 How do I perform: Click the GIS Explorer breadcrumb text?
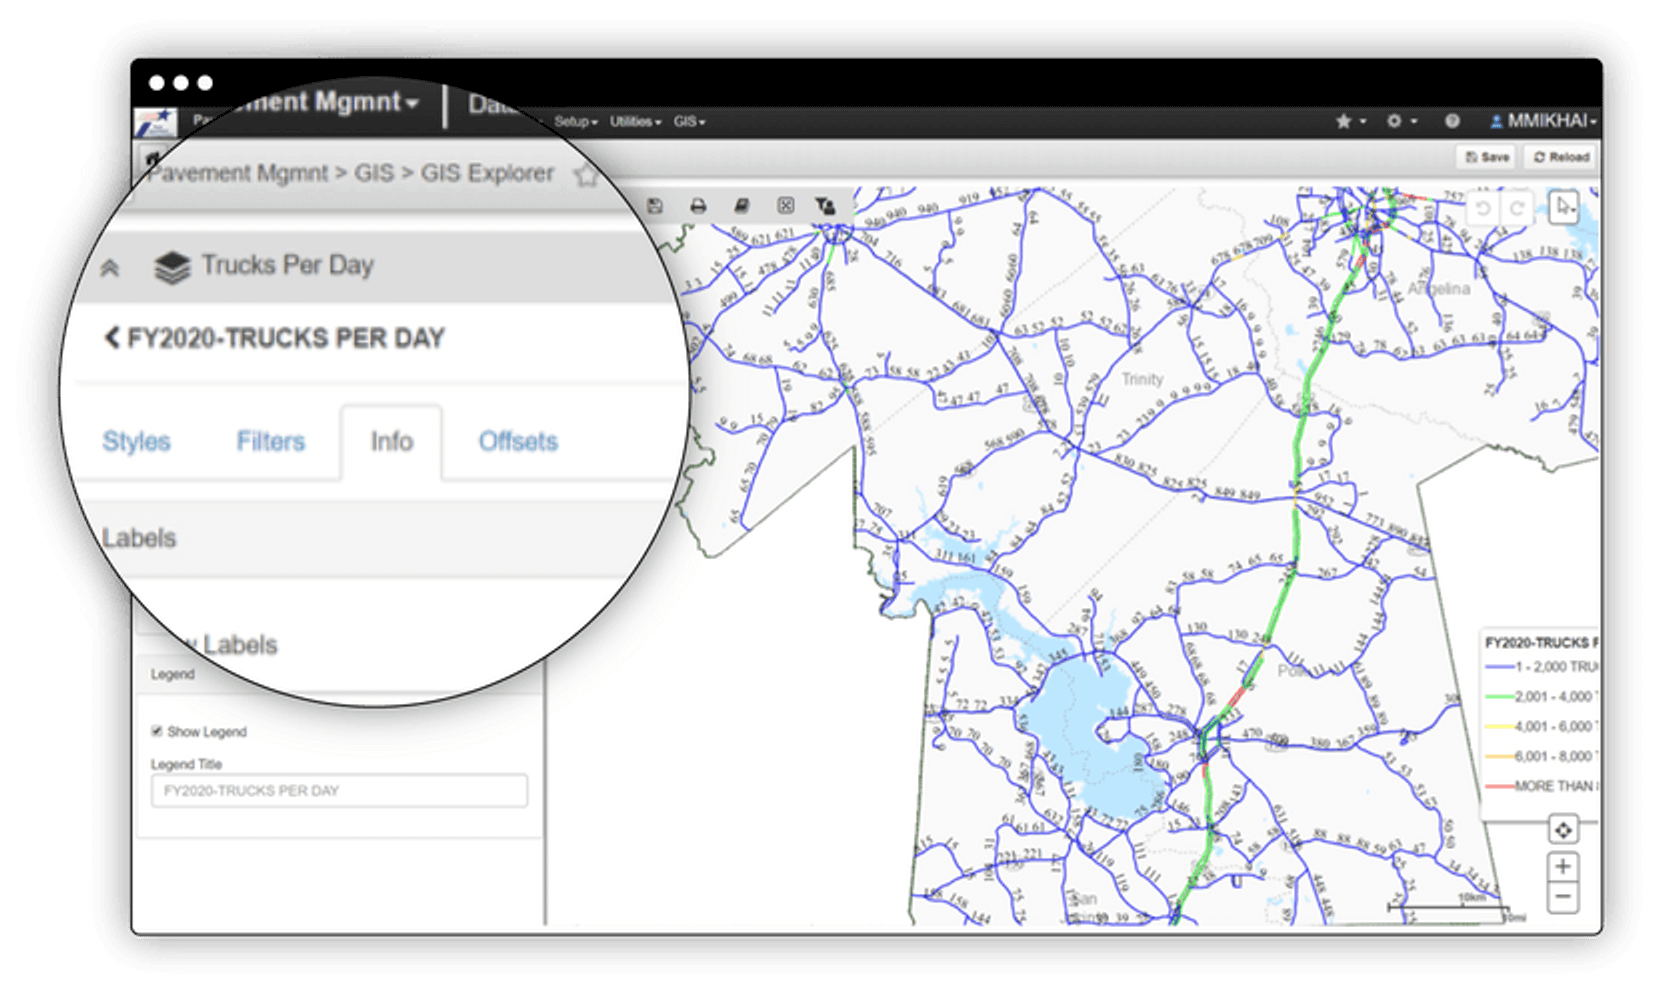coord(487,173)
